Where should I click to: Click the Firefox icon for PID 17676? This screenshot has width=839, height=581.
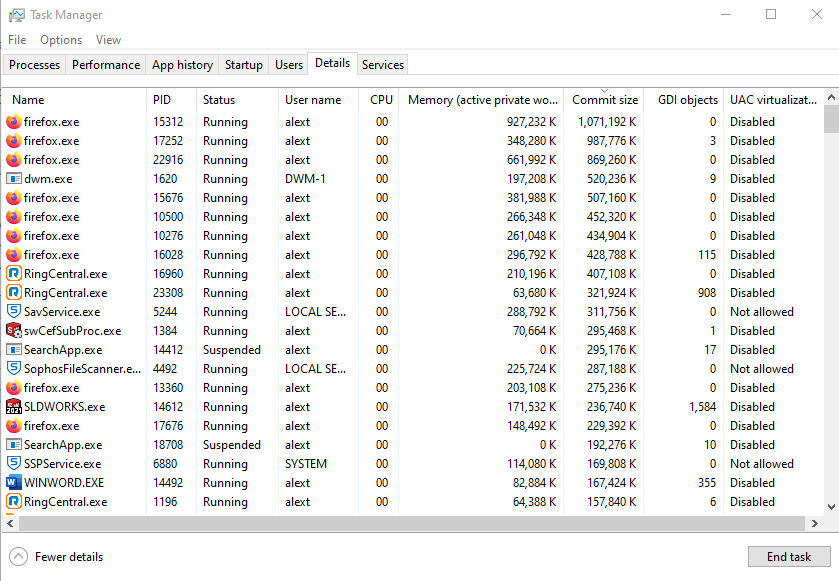(14, 426)
